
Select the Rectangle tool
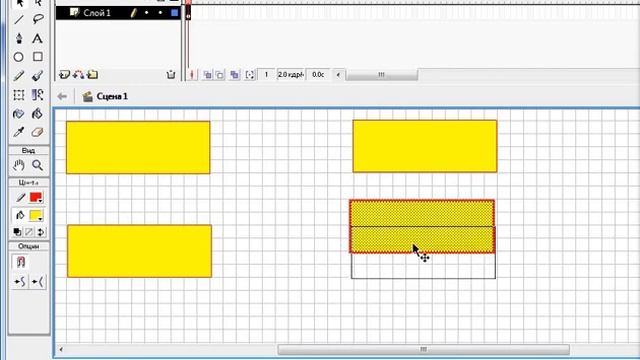[38, 57]
